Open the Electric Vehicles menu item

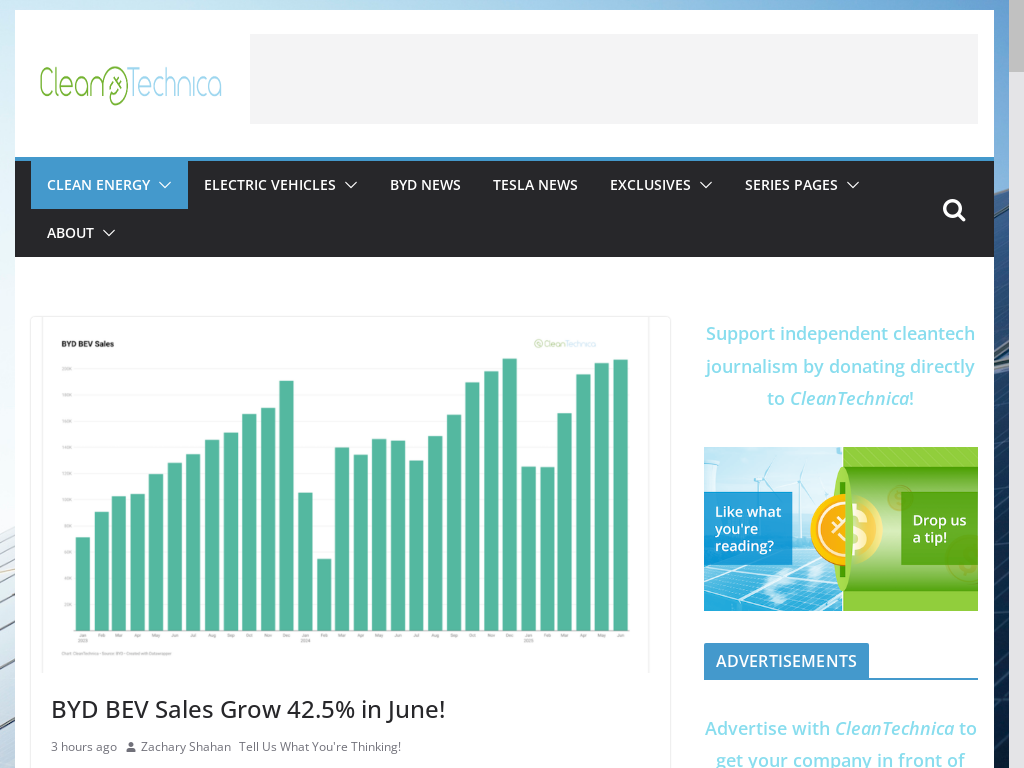270,185
